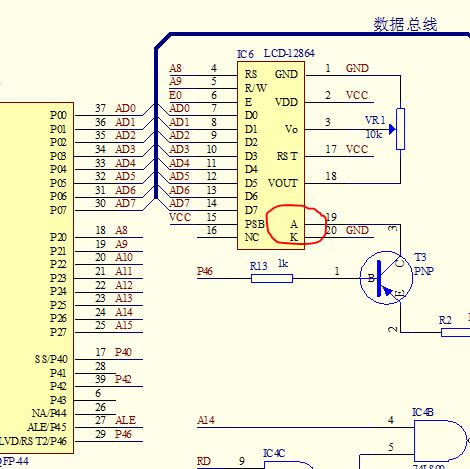Click the 数据总线 bus label
Viewport: 470px width, 469px height.
[x=405, y=24]
